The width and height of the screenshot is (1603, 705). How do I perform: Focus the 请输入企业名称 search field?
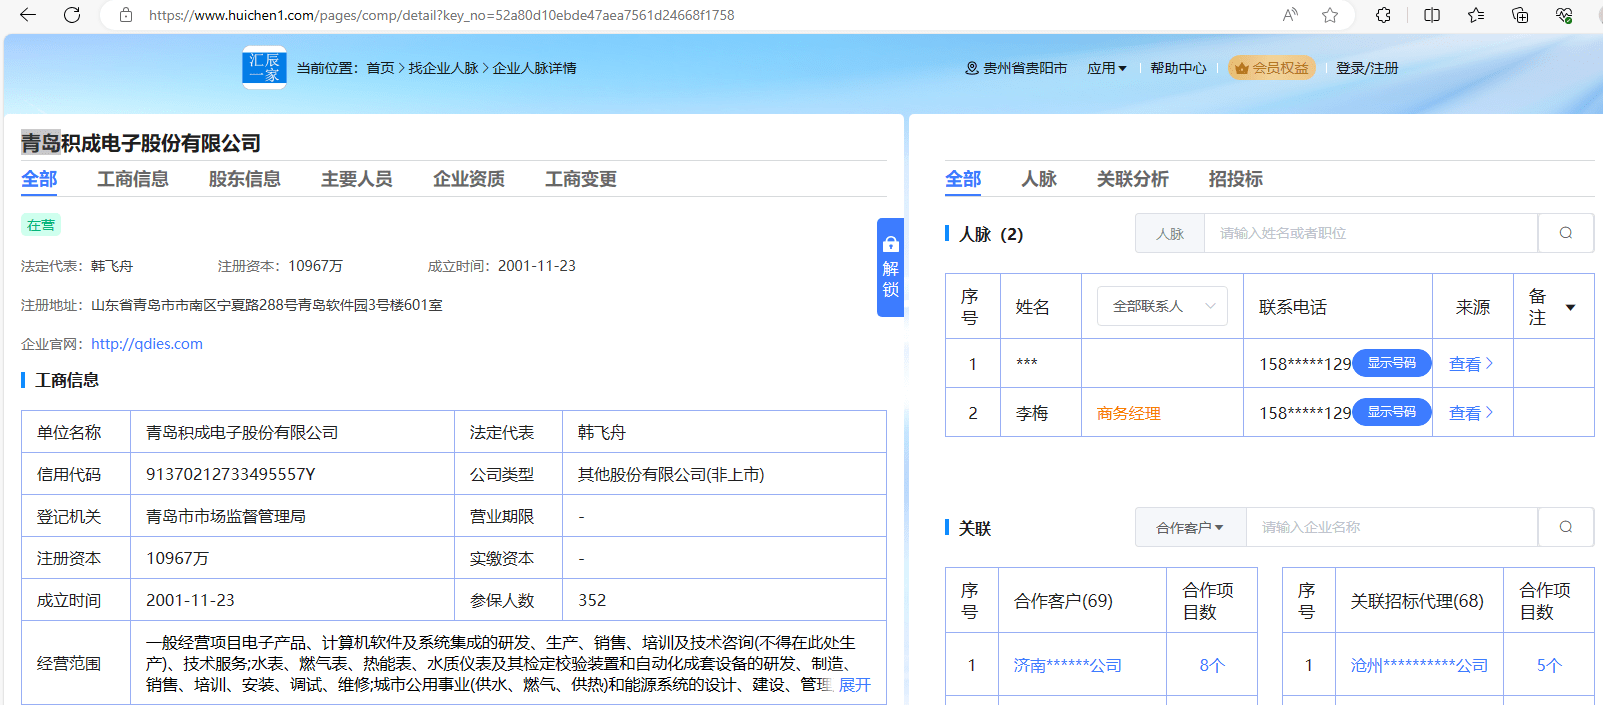point(1392,527)
